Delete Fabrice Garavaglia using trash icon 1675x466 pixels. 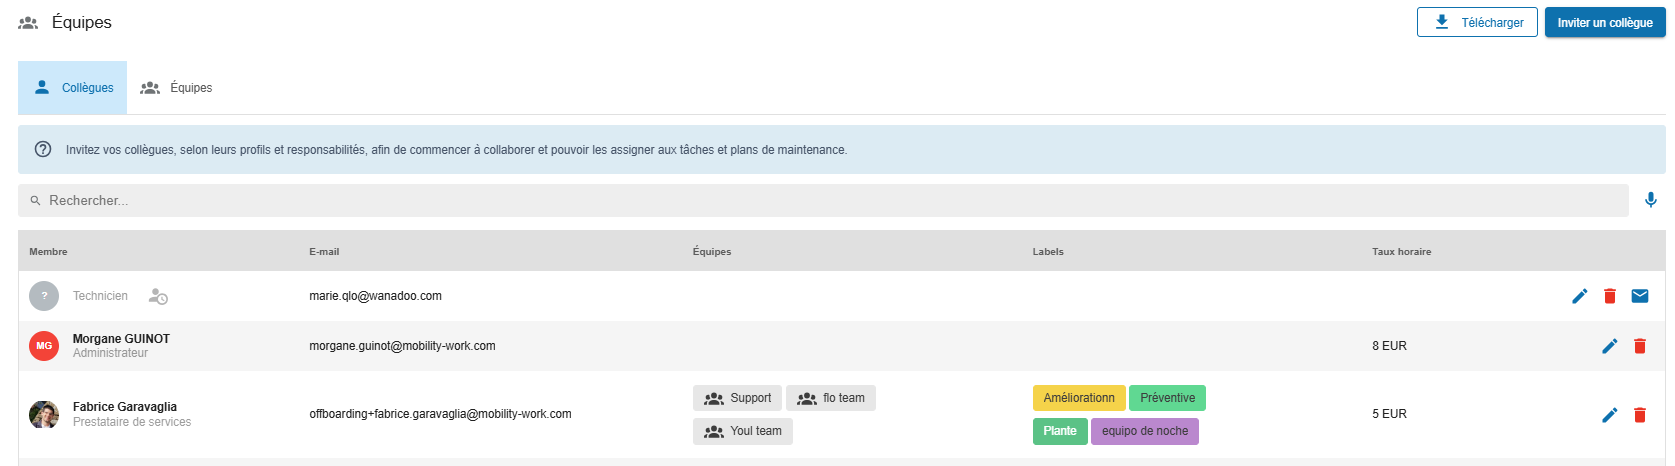1640,415
